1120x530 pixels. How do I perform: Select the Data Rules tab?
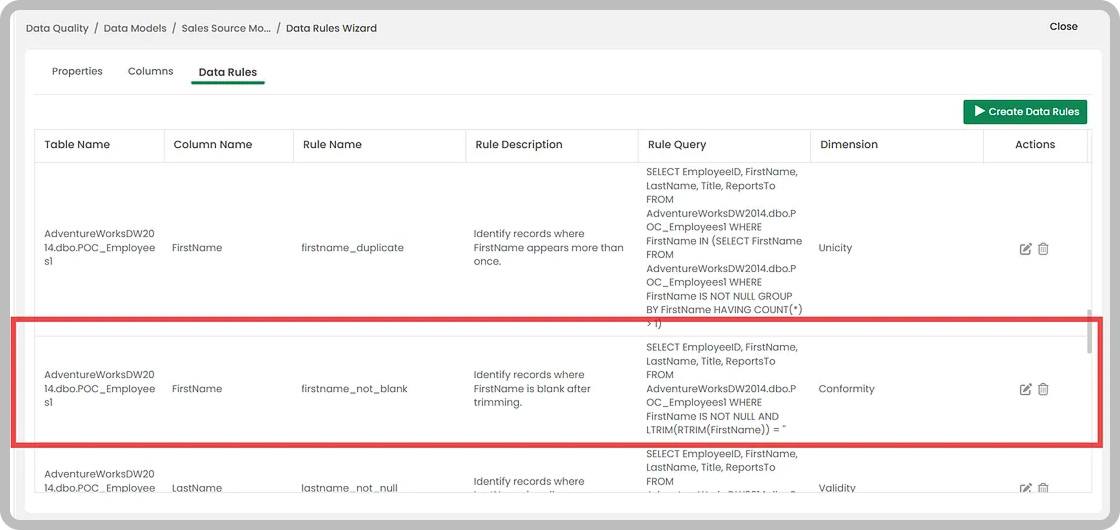click(x=228, y=72)
